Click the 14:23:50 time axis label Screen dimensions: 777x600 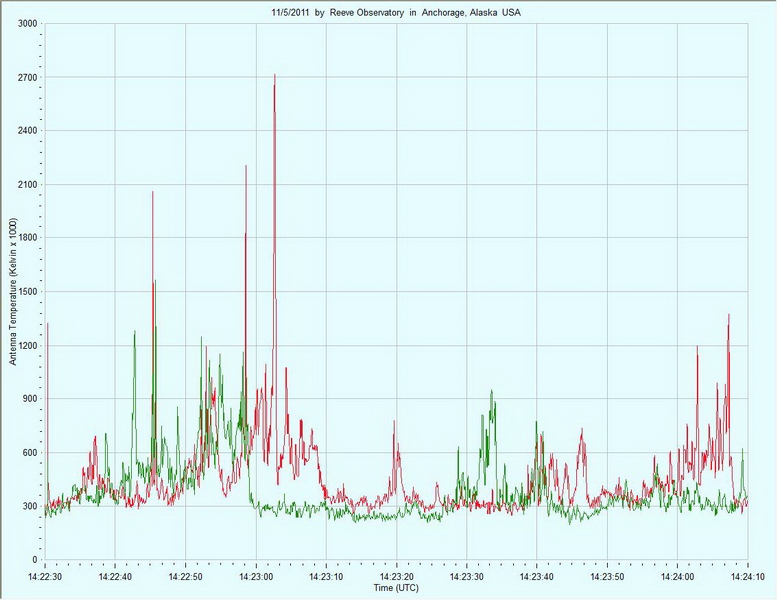click(607, 577)
